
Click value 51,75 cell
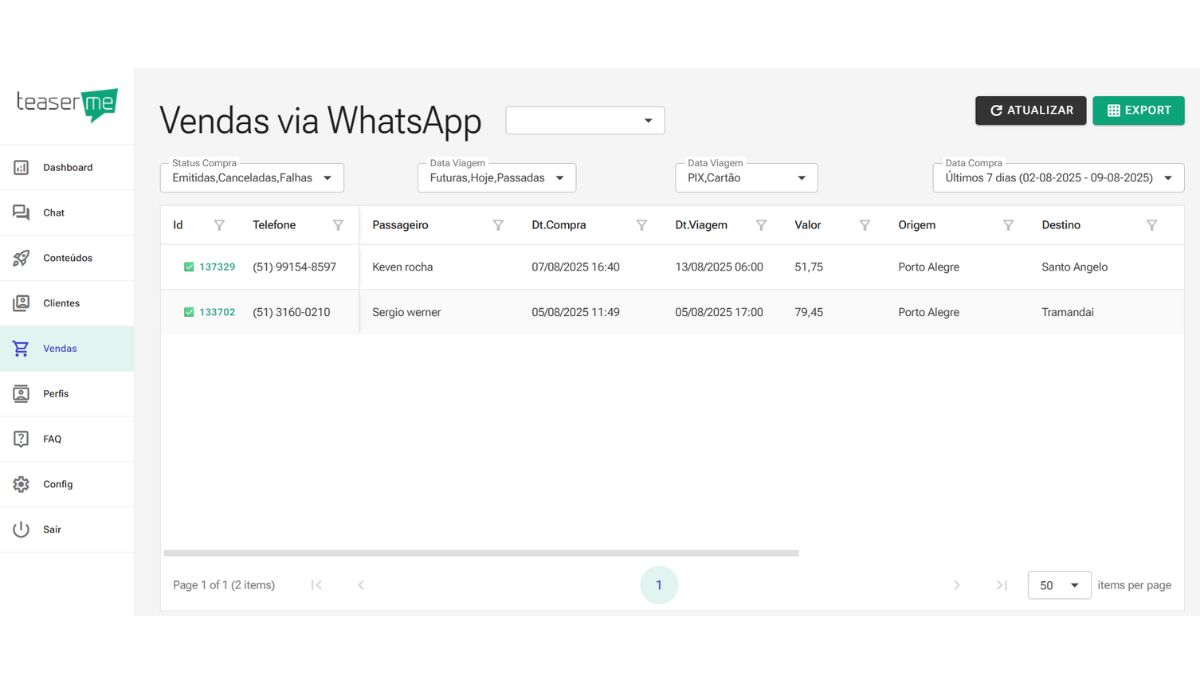pyautogui.click(x=809, y=267)
